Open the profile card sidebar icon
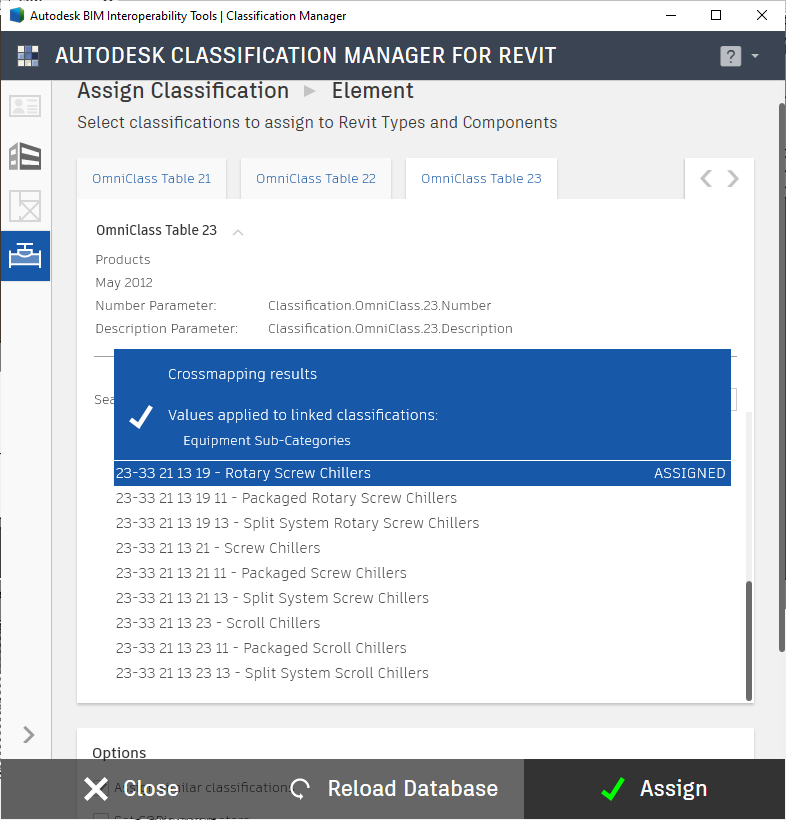The image size is (786, 820). pyautogui.click(x=25, y=106)
